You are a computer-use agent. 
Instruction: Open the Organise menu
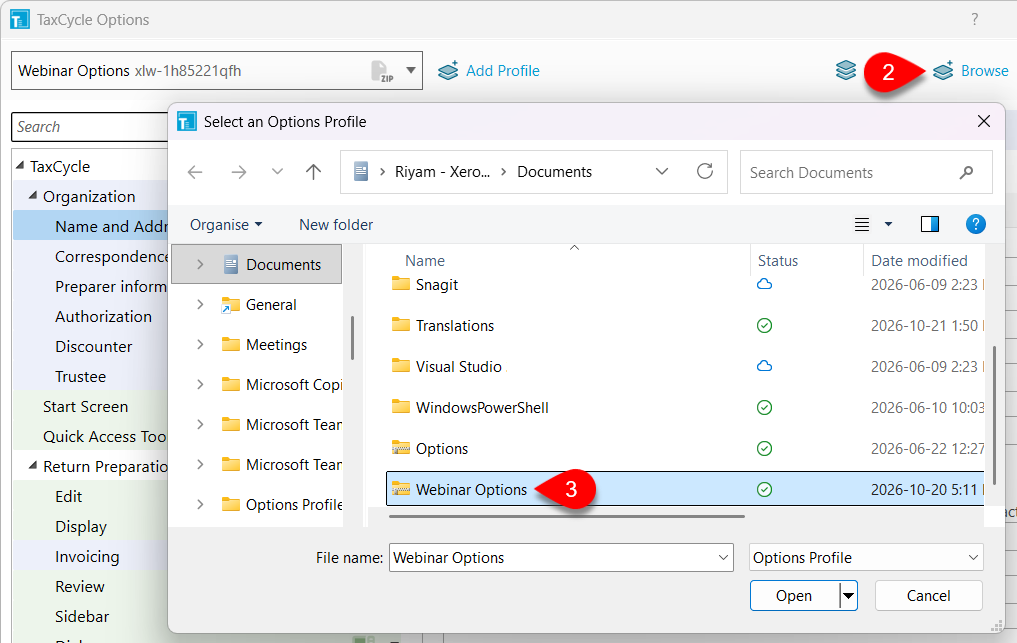point(226,224)
